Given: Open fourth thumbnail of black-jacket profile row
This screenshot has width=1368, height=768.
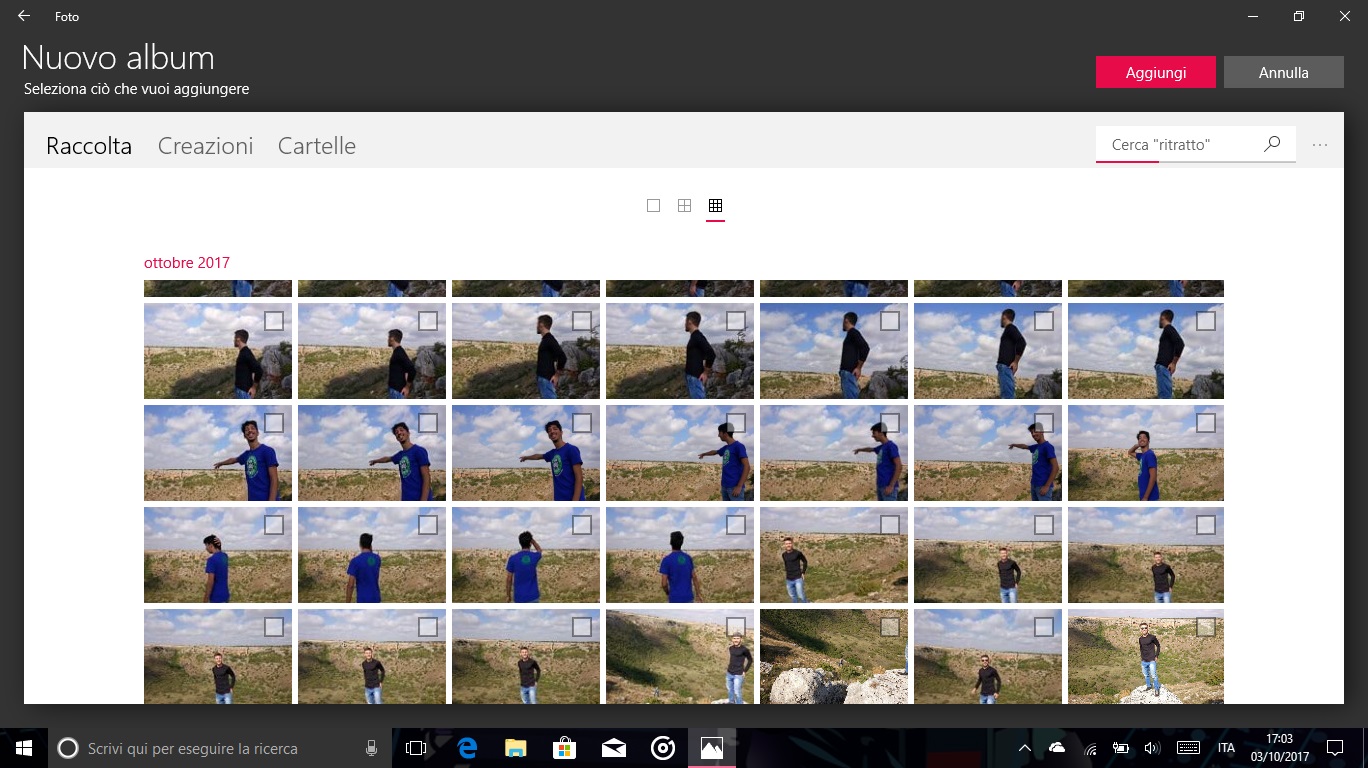Looking at the screenshot, I should (680, 351).
